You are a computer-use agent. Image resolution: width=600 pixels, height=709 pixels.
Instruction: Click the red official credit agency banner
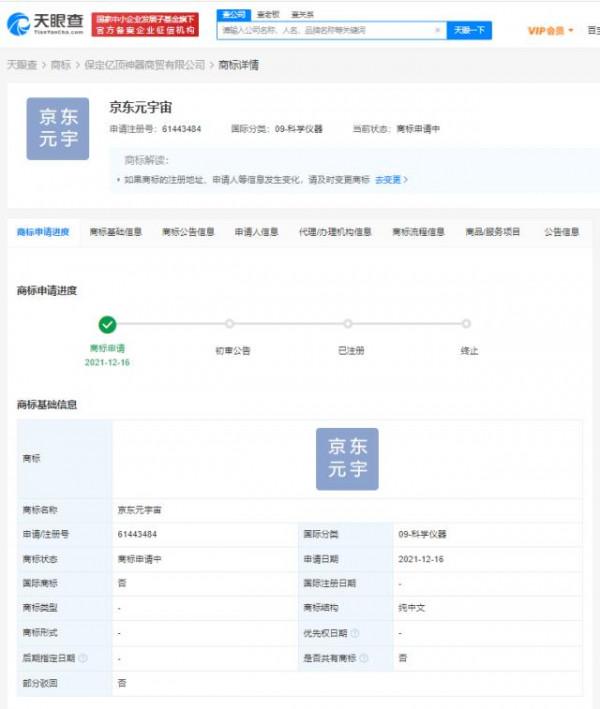(x=145, y=24)
